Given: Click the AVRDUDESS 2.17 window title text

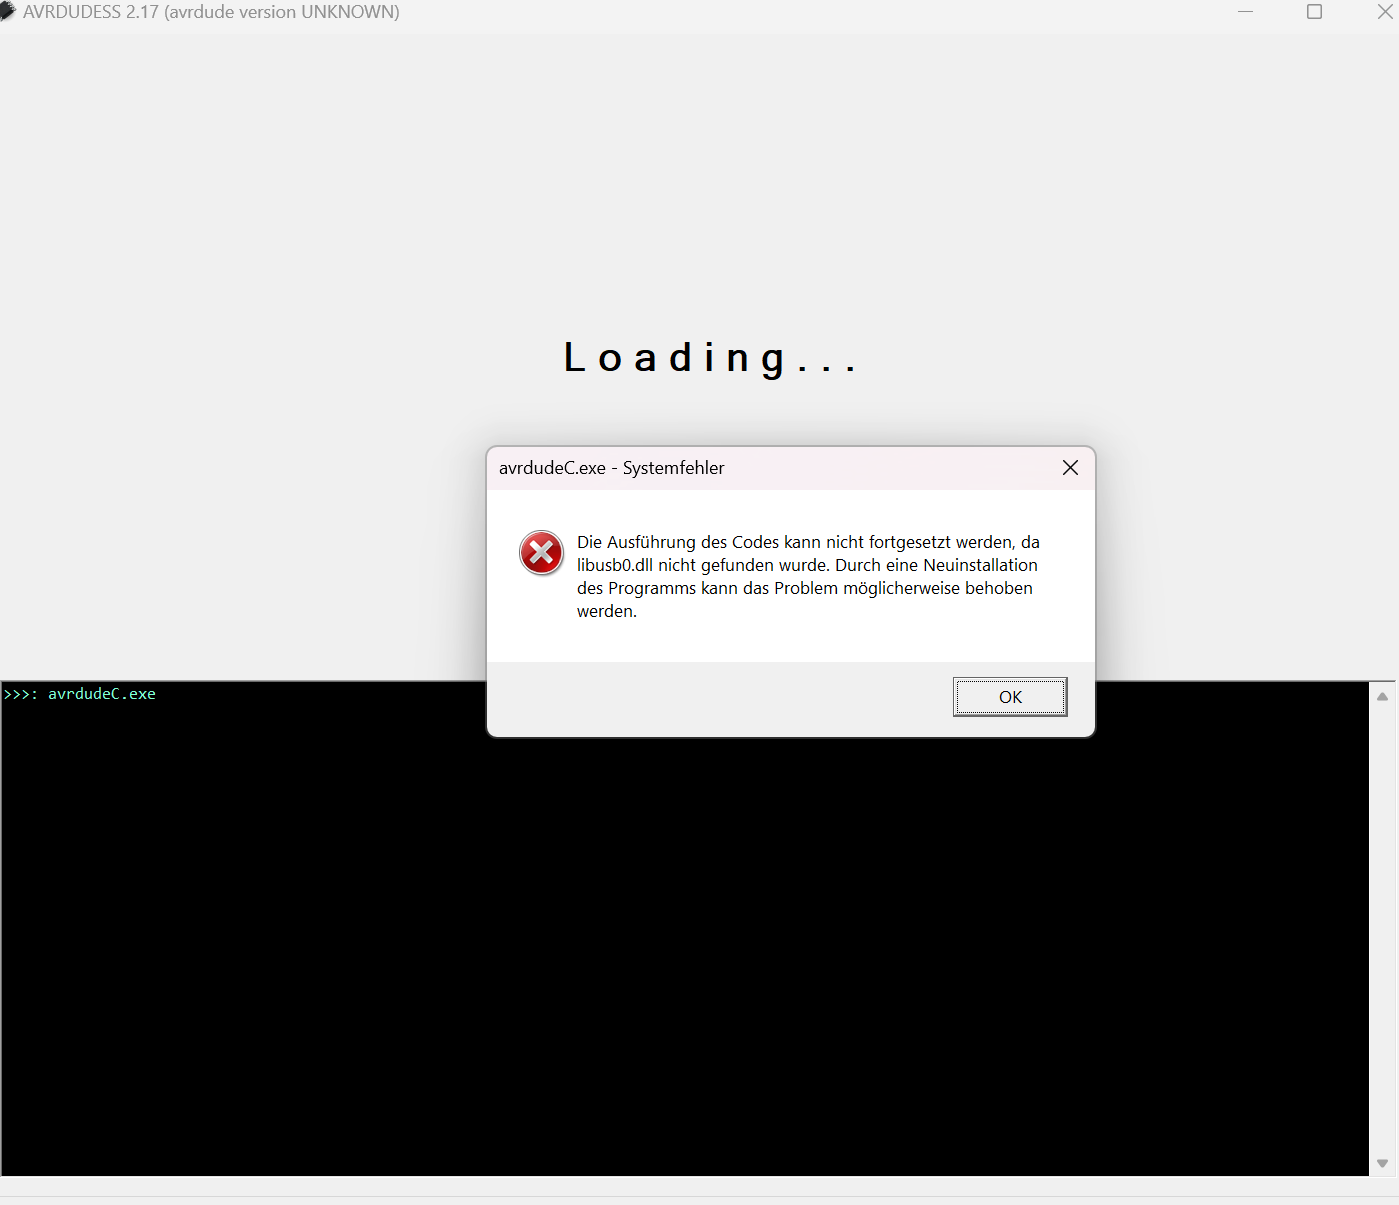Looking at the screenshot, I should 211,12.
